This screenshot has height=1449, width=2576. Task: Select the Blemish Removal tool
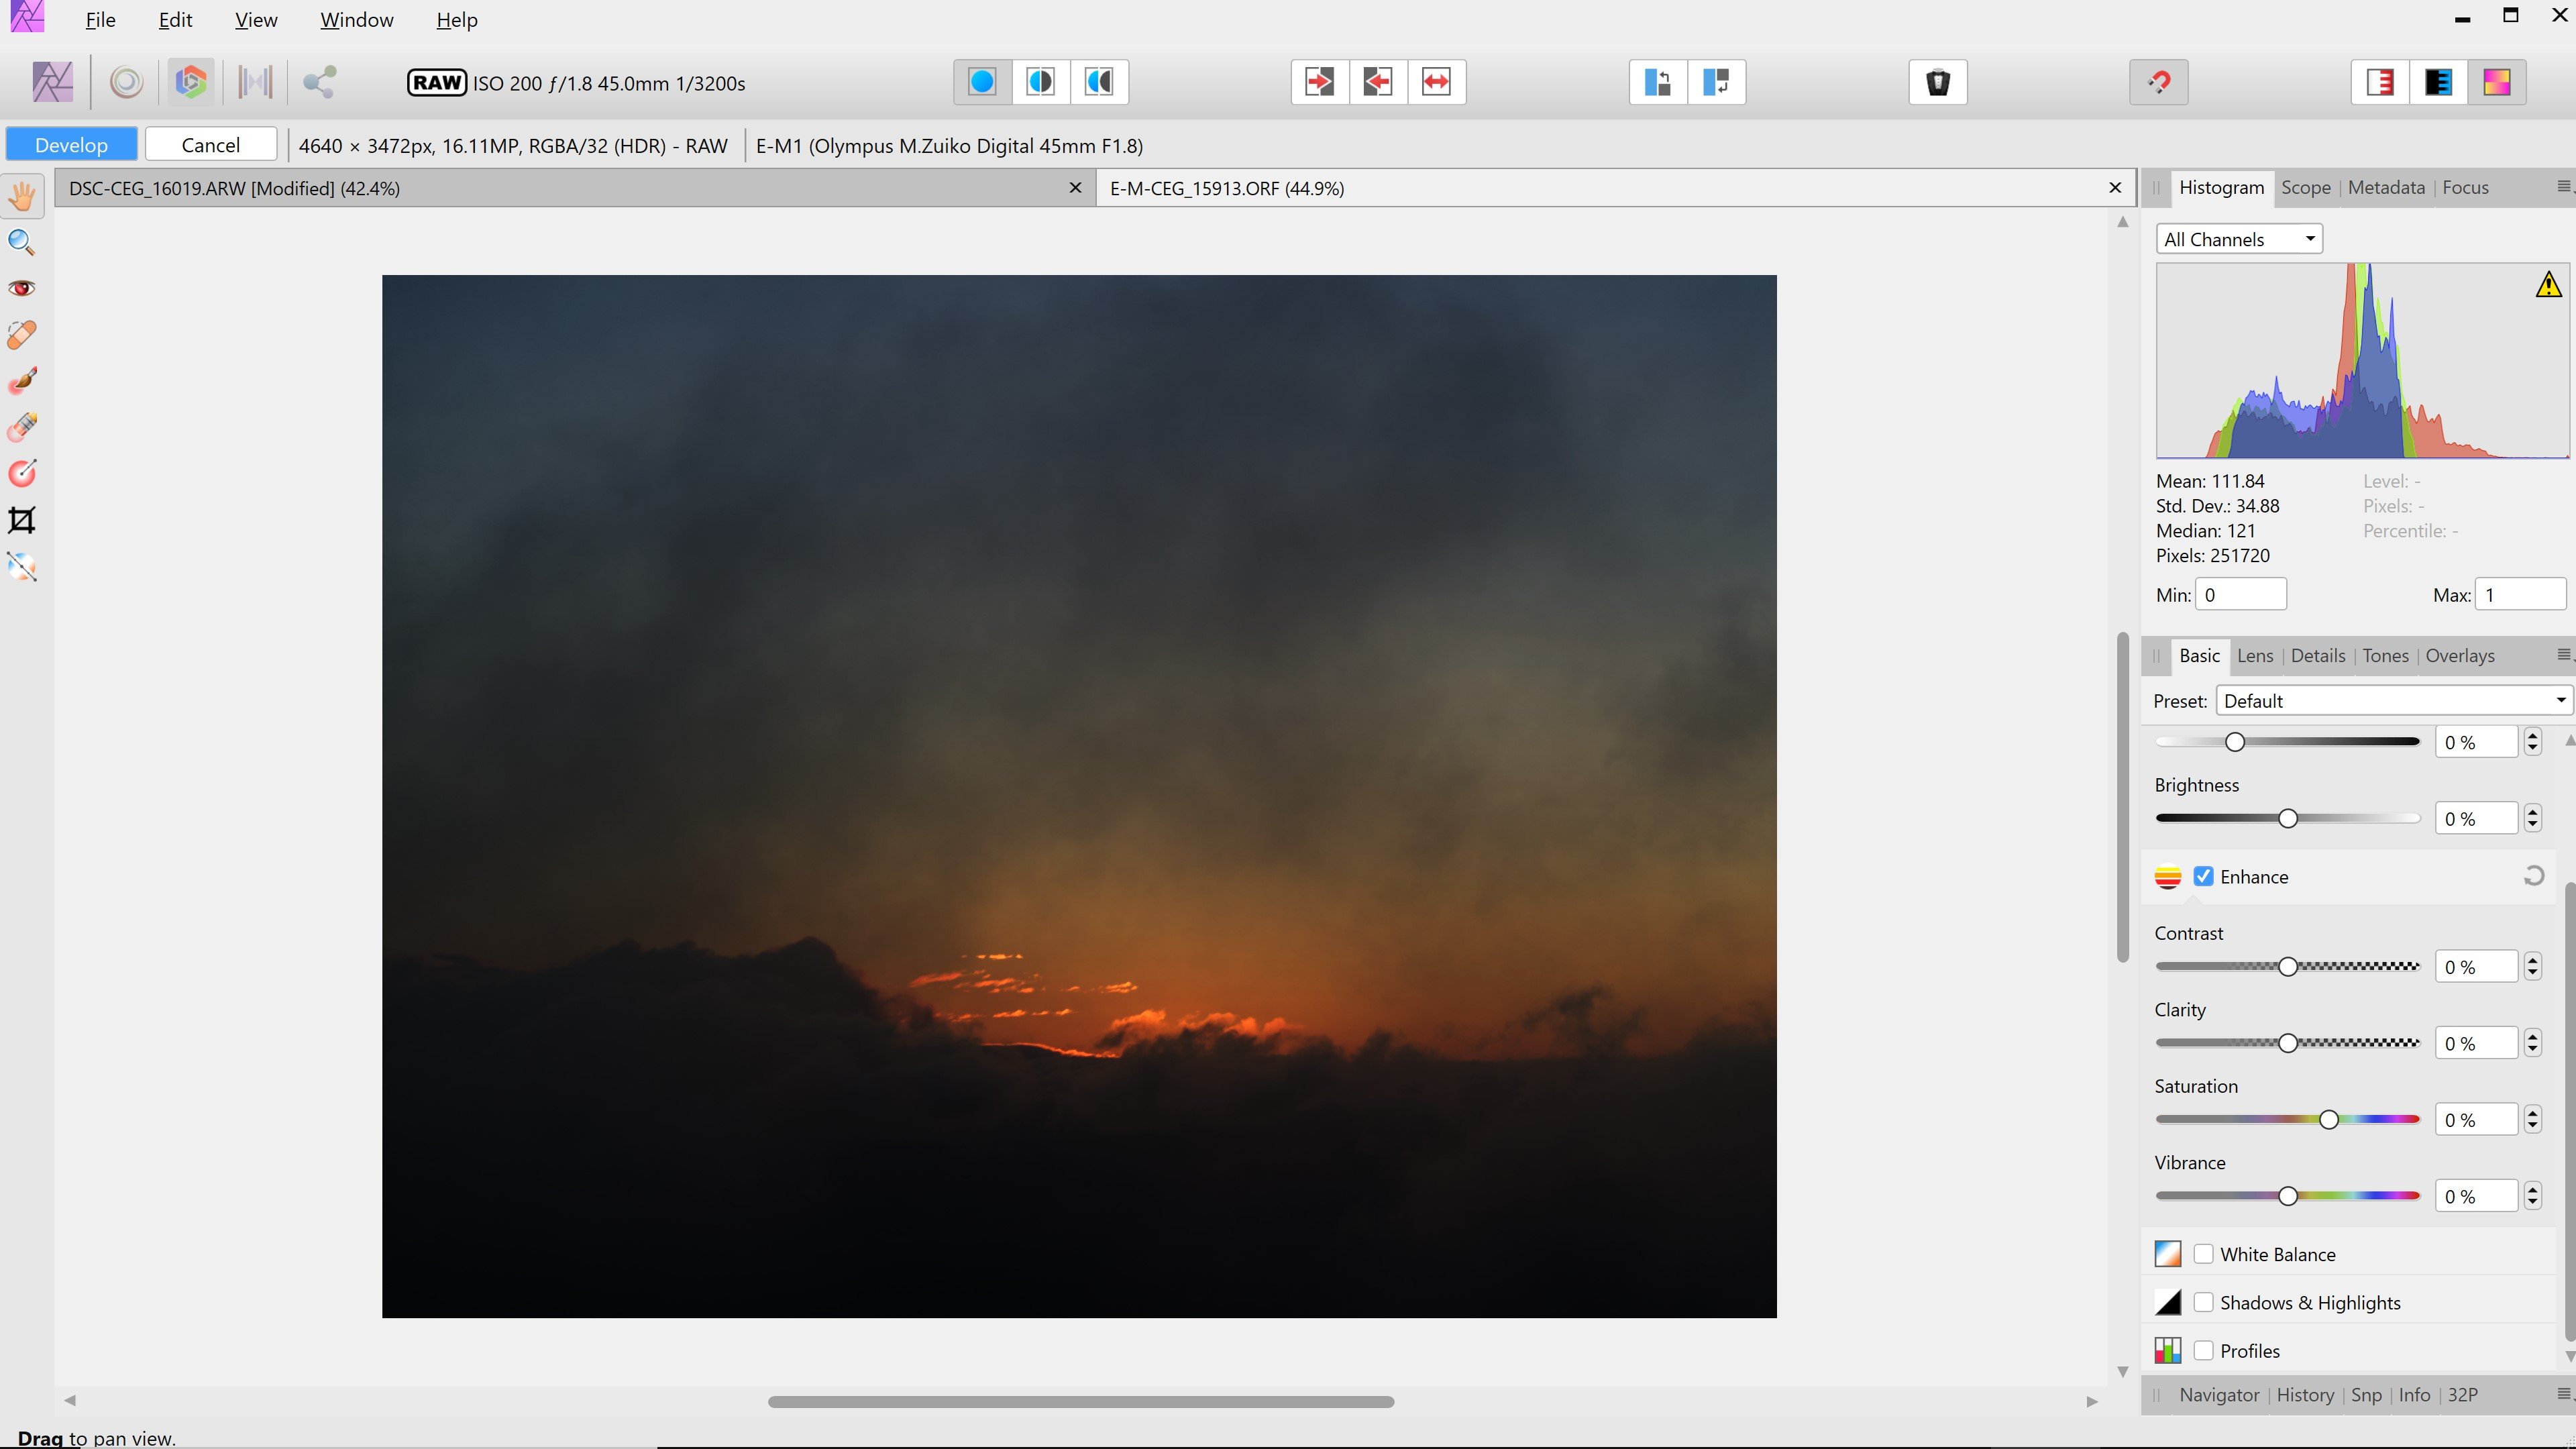tap(22, 334)
